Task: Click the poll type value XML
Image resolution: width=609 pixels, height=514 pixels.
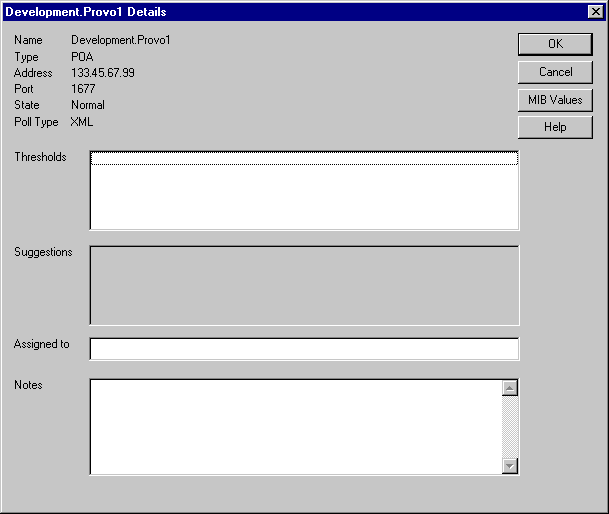Action: click(82, 122)
